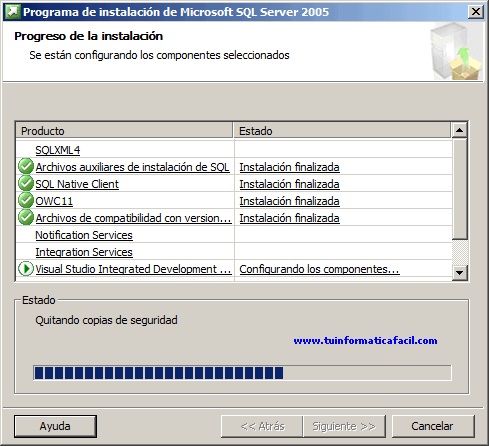
Task: Click the Cancelar button
Action: pyautogui.click(x=433, y=426)
